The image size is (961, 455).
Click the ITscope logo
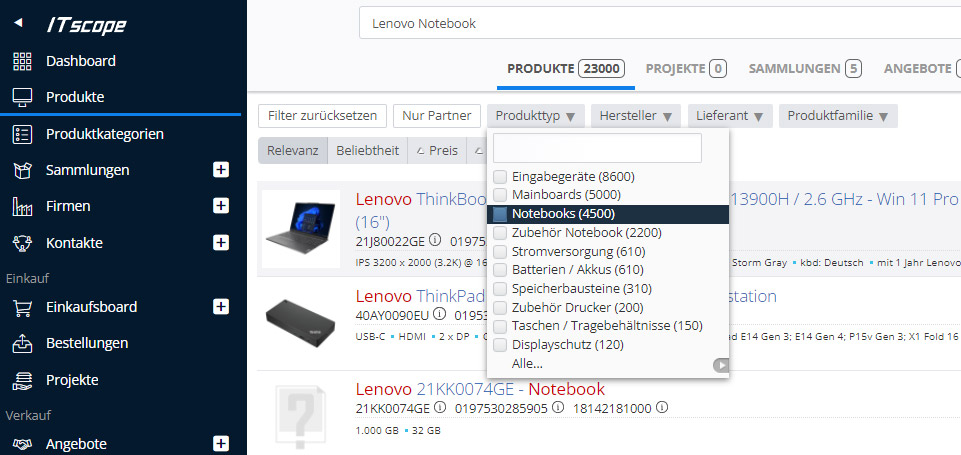(86, 25)
